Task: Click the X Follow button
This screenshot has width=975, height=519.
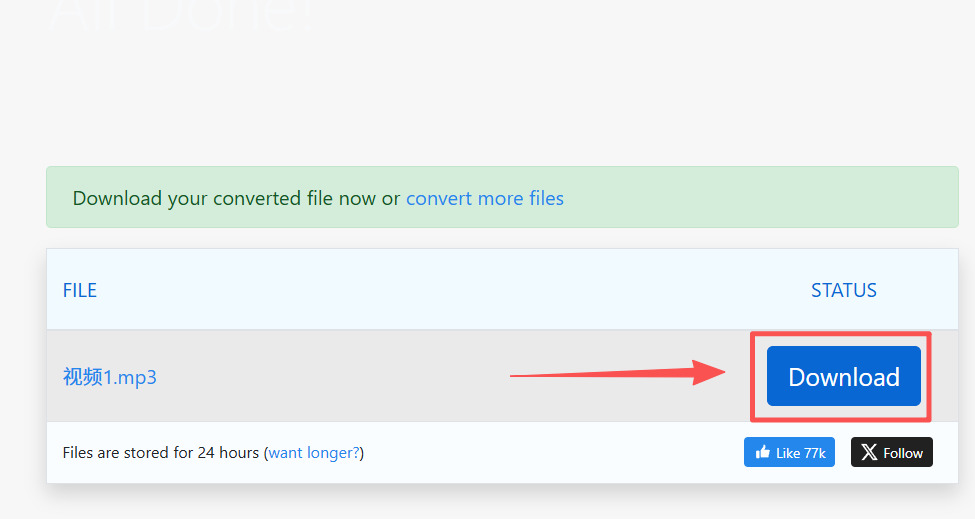Action: 892,452
